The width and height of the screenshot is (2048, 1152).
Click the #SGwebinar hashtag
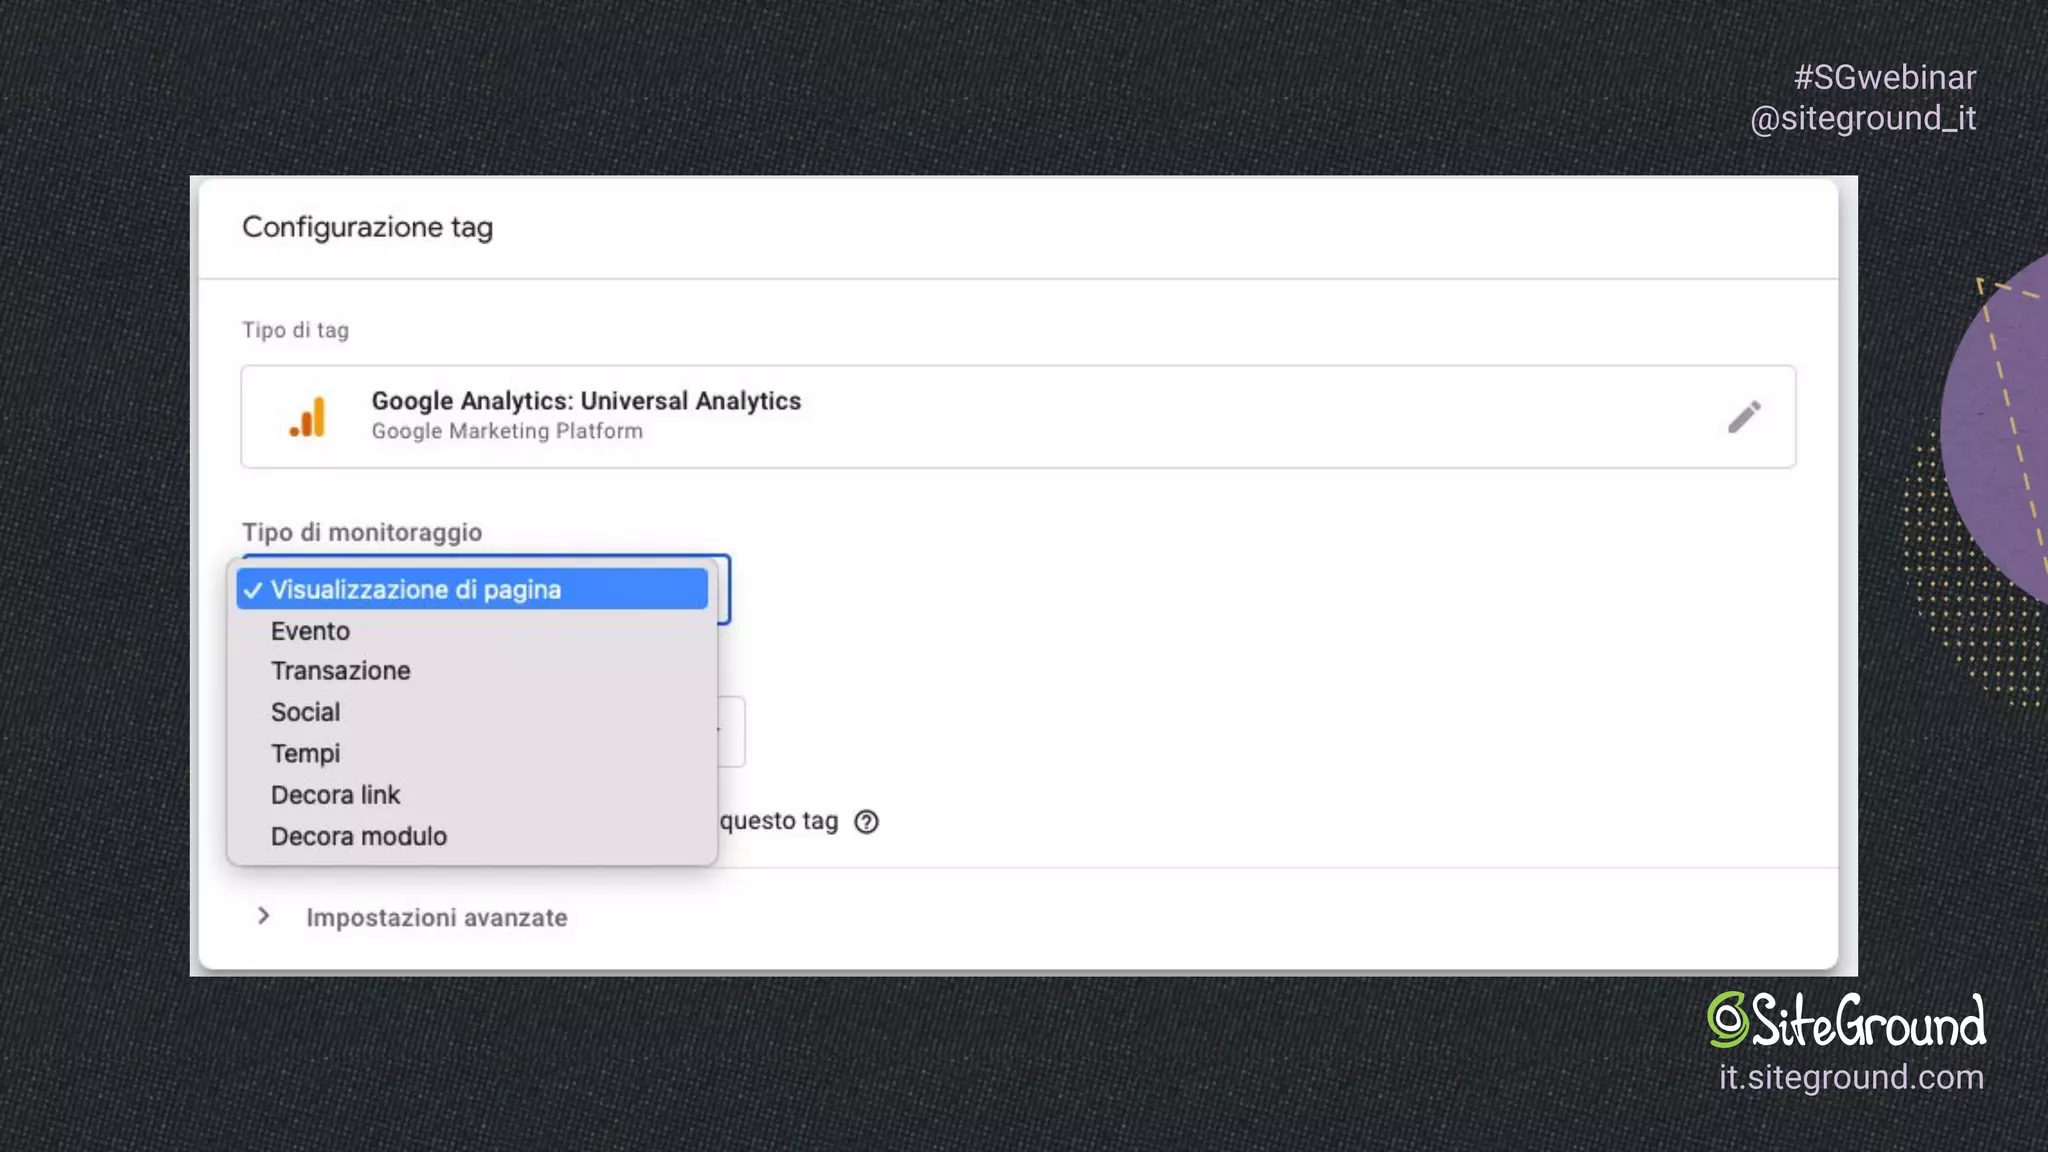coord(1885,77)
